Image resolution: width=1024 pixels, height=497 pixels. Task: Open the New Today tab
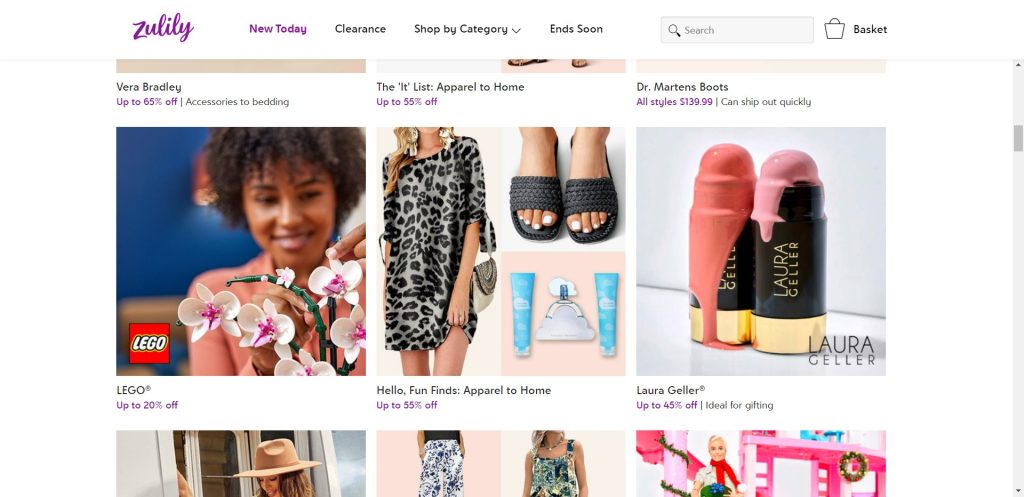(278, 29)
